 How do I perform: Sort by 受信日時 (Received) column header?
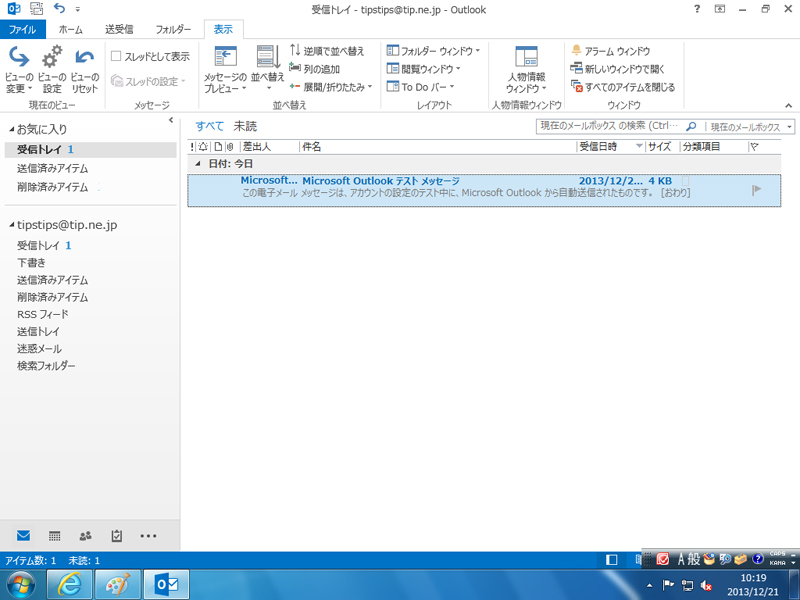click(611, 147)
